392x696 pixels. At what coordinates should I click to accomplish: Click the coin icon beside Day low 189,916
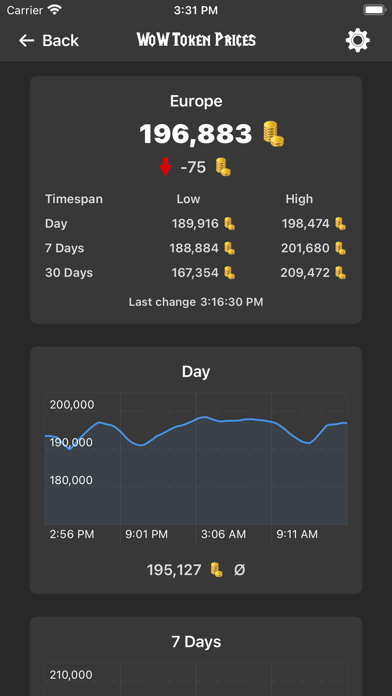point(229,224)
